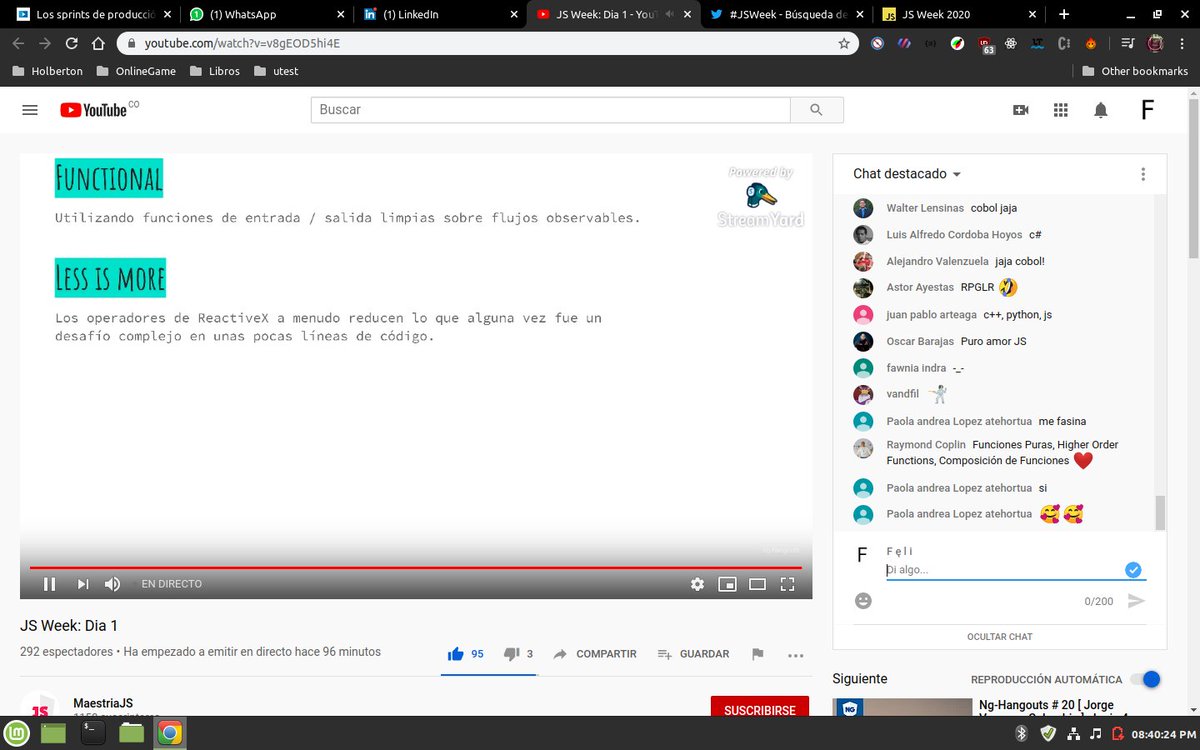Open the YouTube apps grid
Screen dimensions: 1200x750
[x=1061, y=110]
